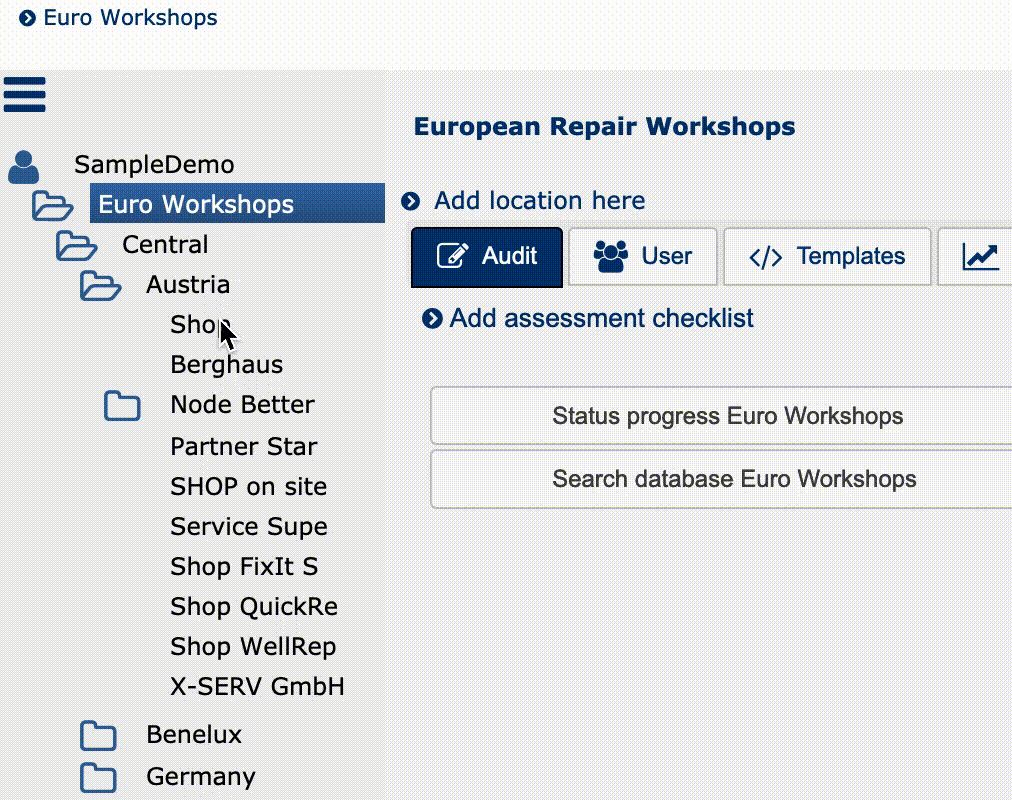Expand the Germany folder
This screenshot has width=1012, height=800.
click(98, 777)
